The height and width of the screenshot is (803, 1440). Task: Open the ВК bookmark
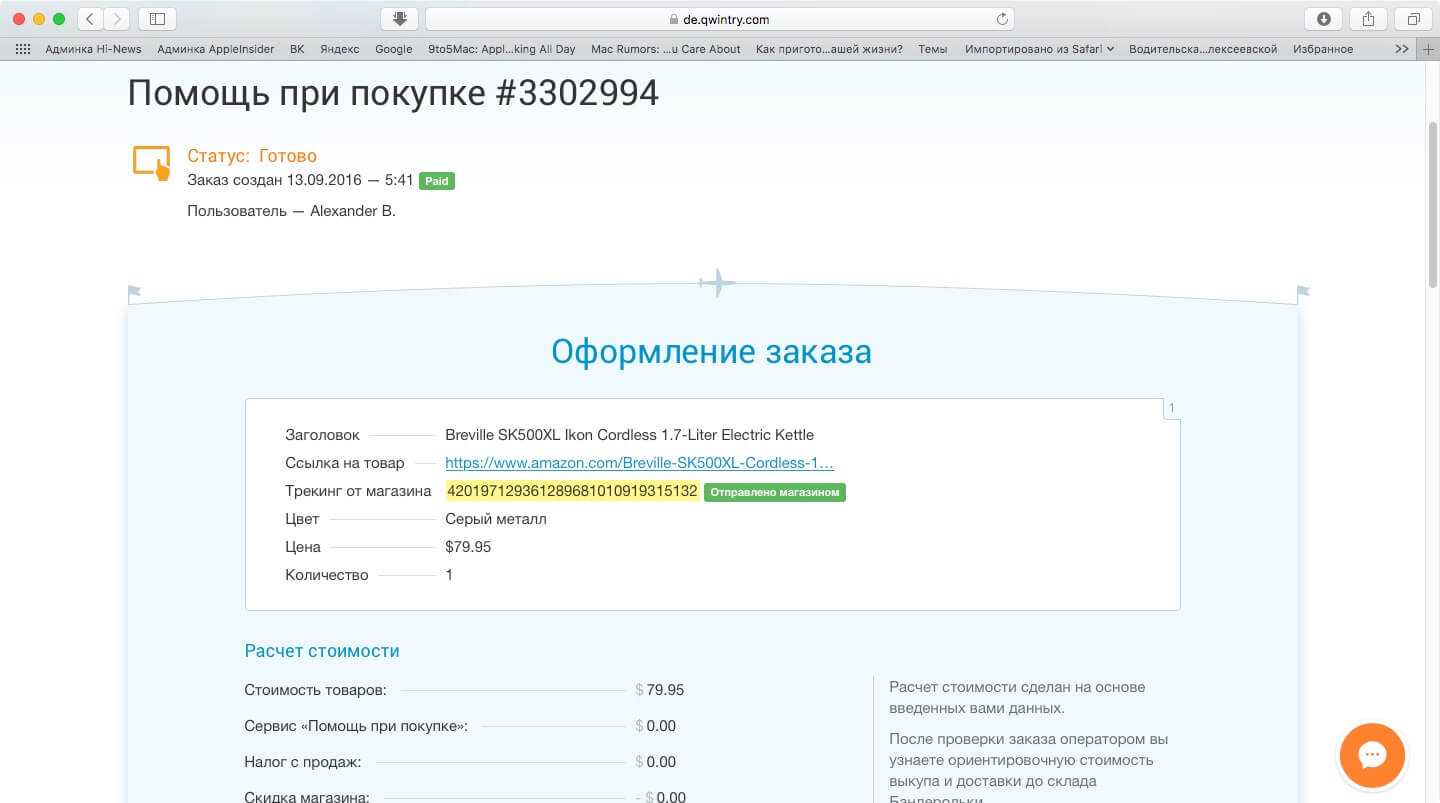297,49
